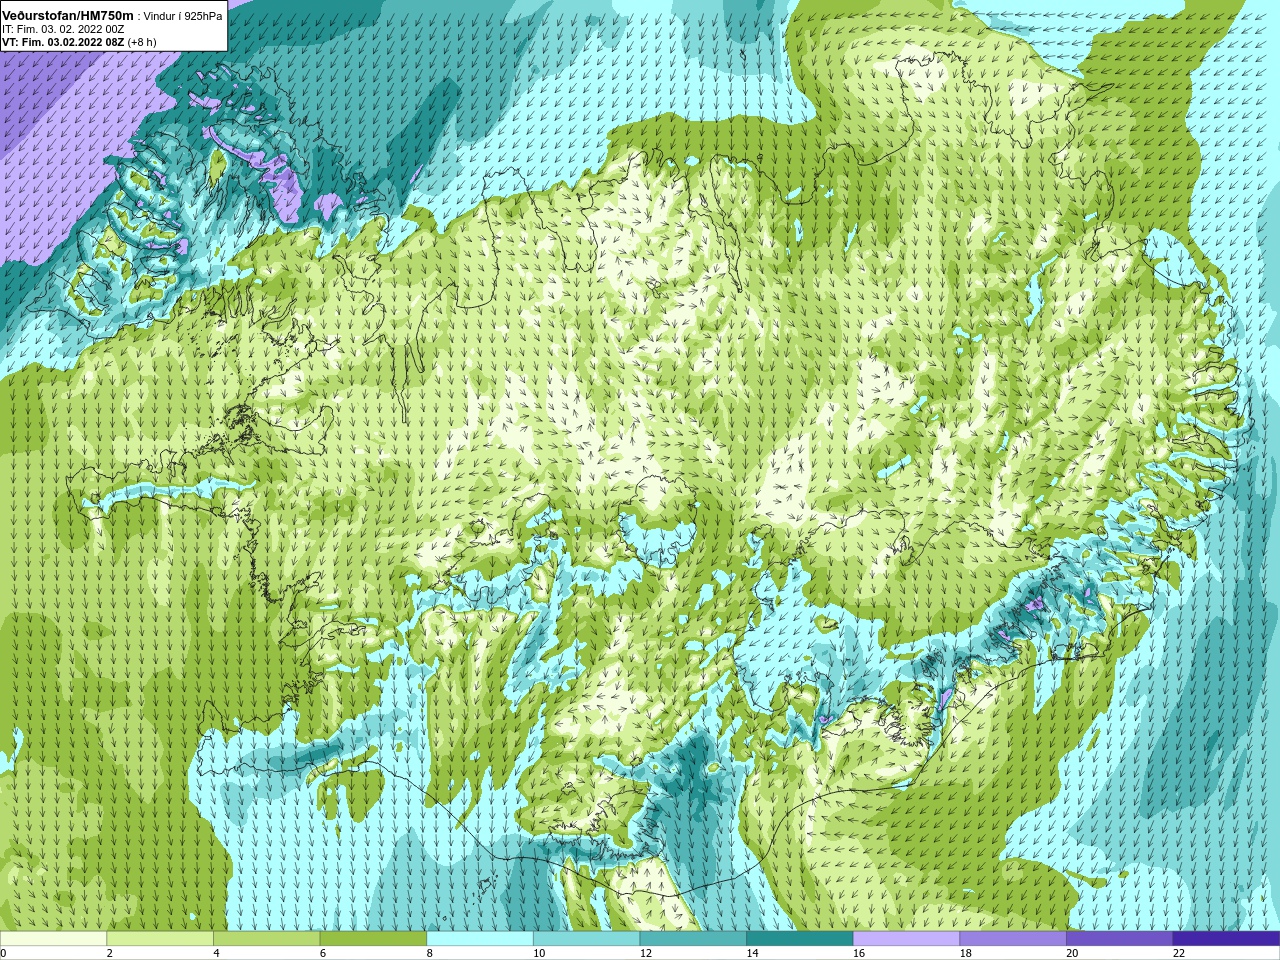Click the 'Vindur í 925hPa' label
Image resolution: width=1280 pixels, height=960 pixels.
point(184,17)
